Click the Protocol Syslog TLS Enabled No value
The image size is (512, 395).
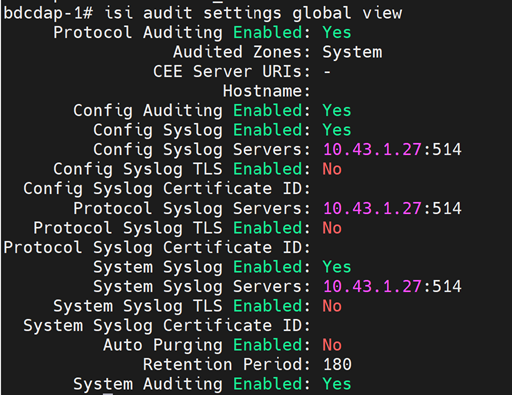[332, 228]
